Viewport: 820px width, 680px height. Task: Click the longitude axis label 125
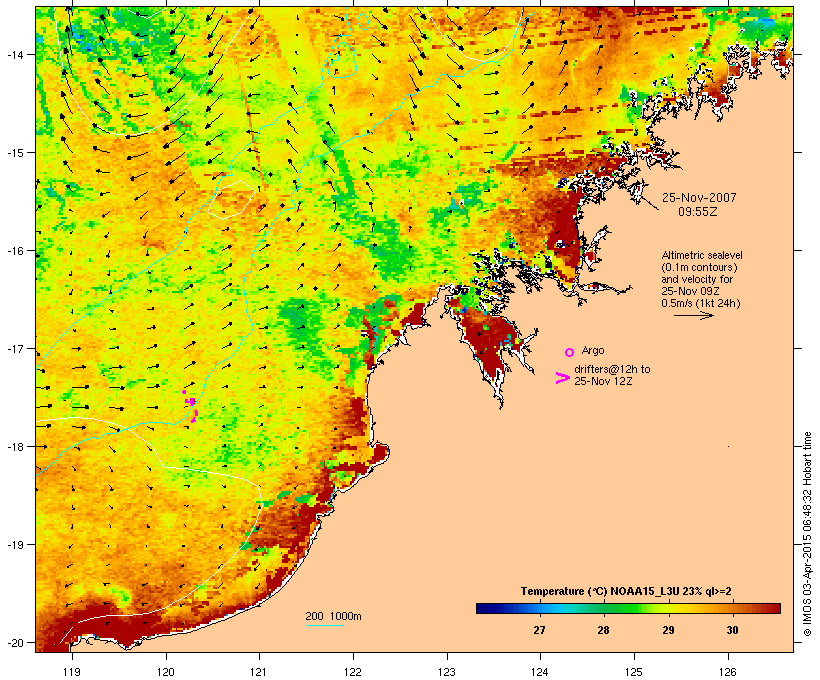tap(634, 672)
